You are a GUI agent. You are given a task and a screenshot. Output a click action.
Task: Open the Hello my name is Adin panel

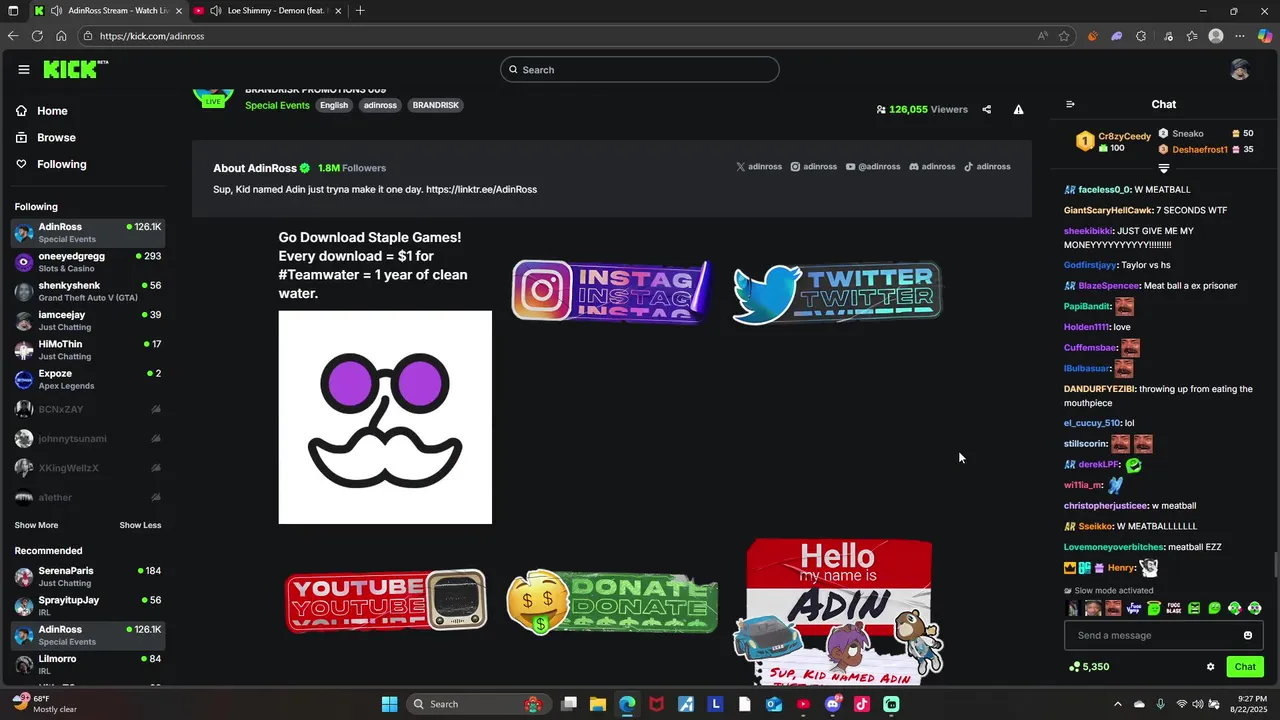838,612
